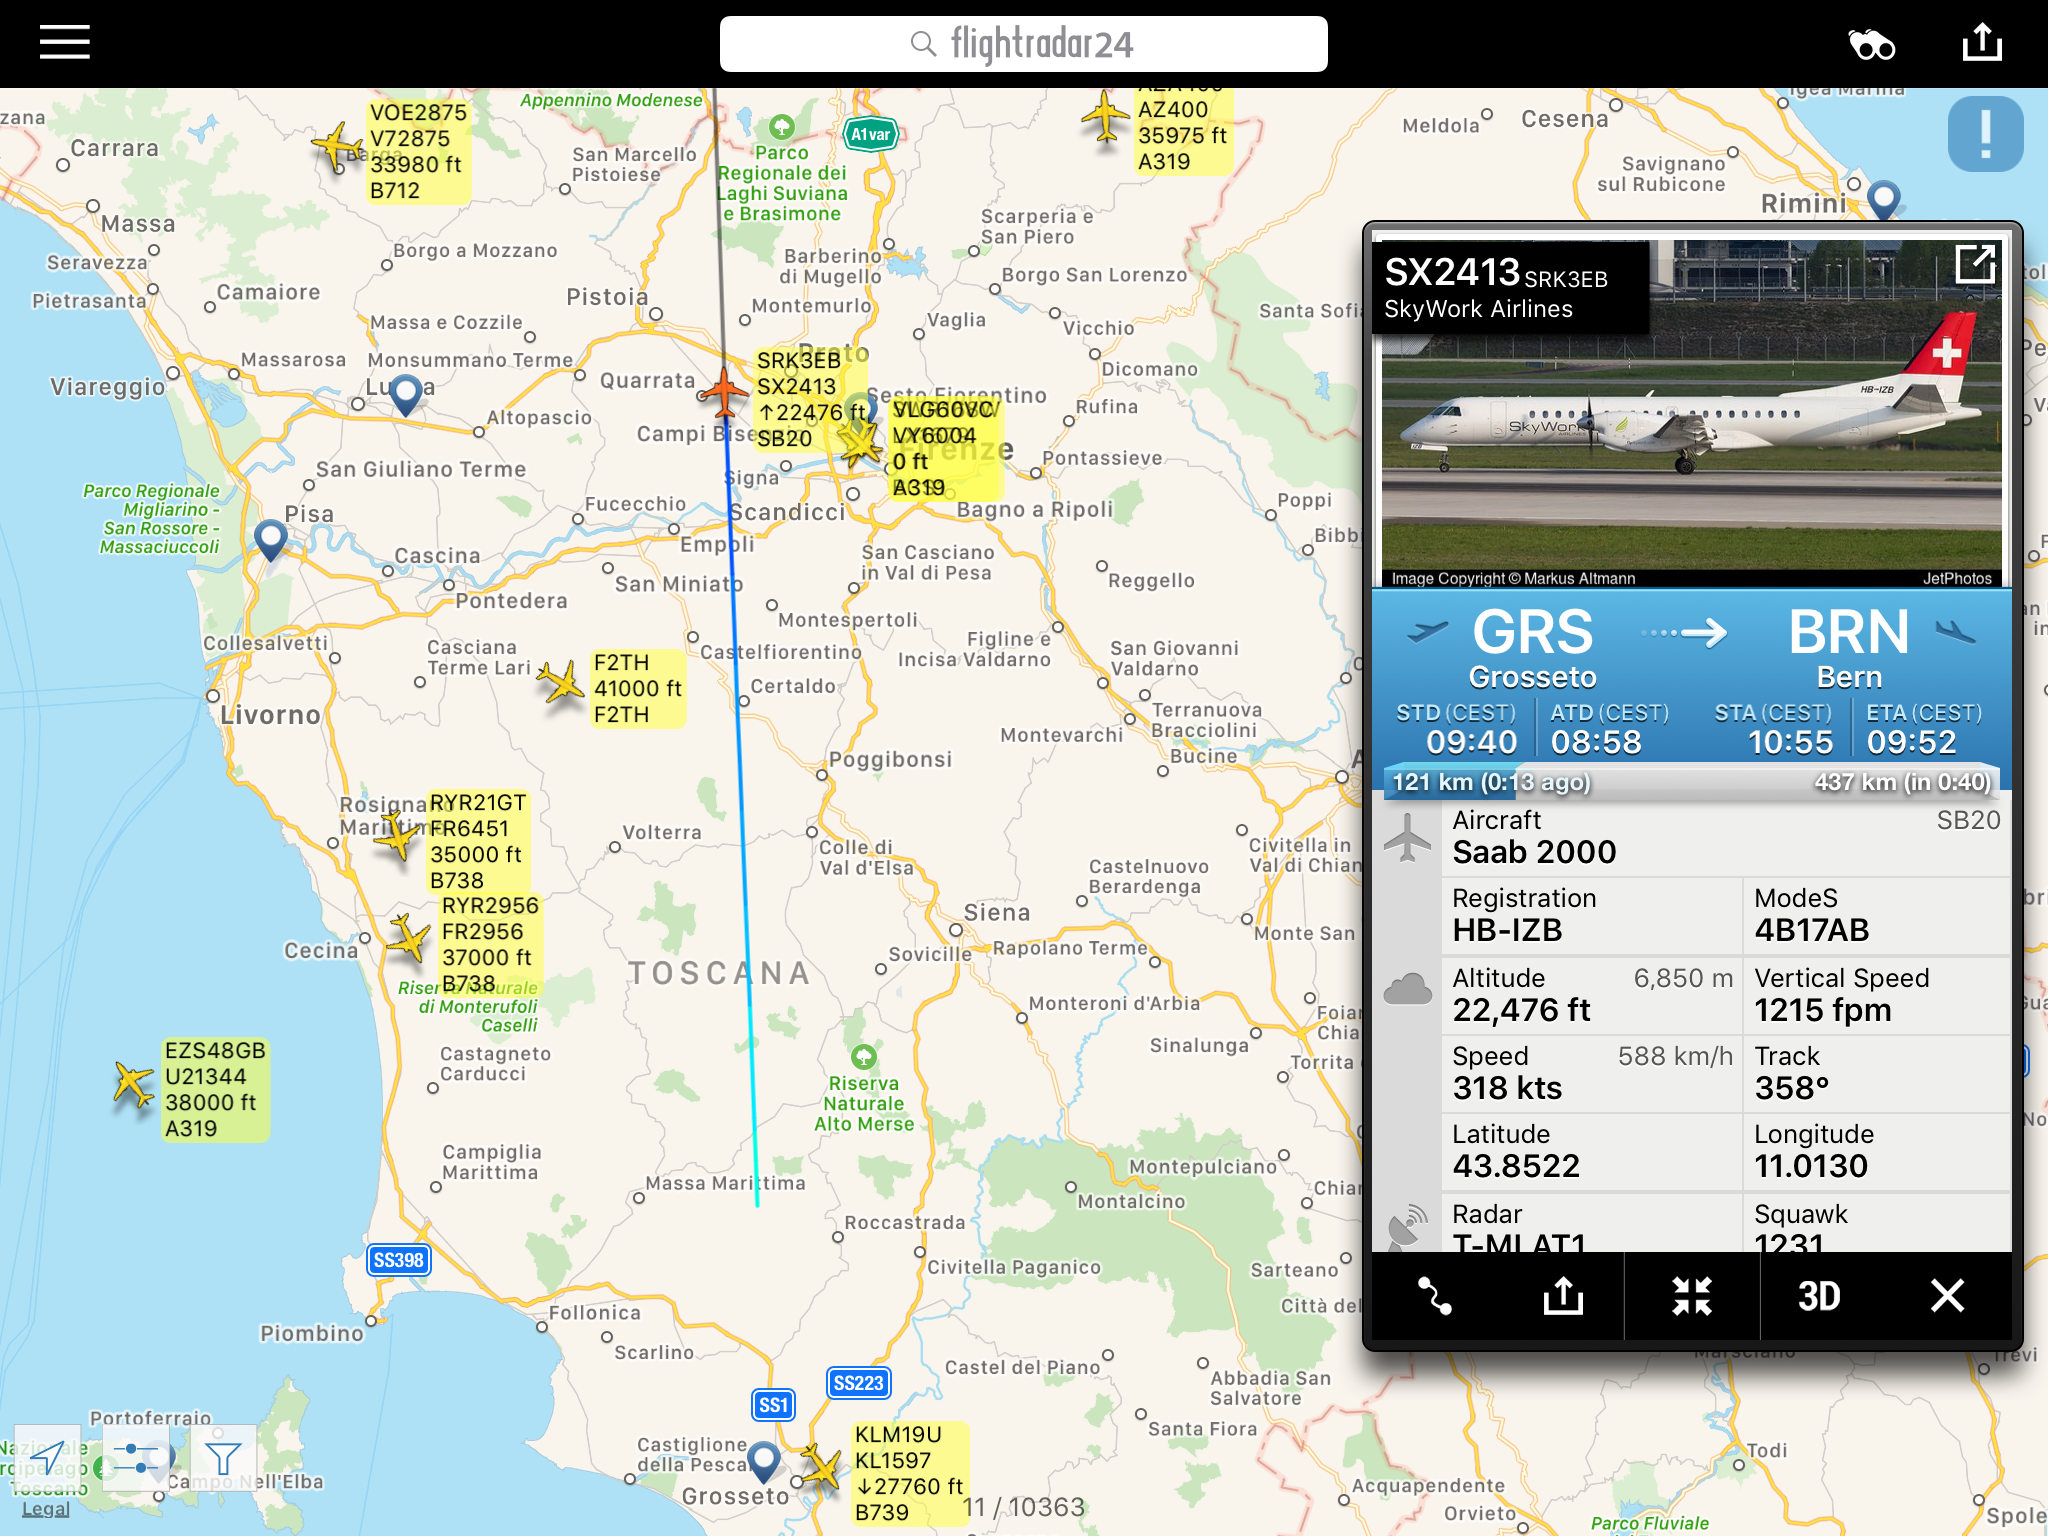The width and height of the screenshot is (2048, 1536).
Task: Tap the Pisa airport pin
Action: (x=271, y=538)
